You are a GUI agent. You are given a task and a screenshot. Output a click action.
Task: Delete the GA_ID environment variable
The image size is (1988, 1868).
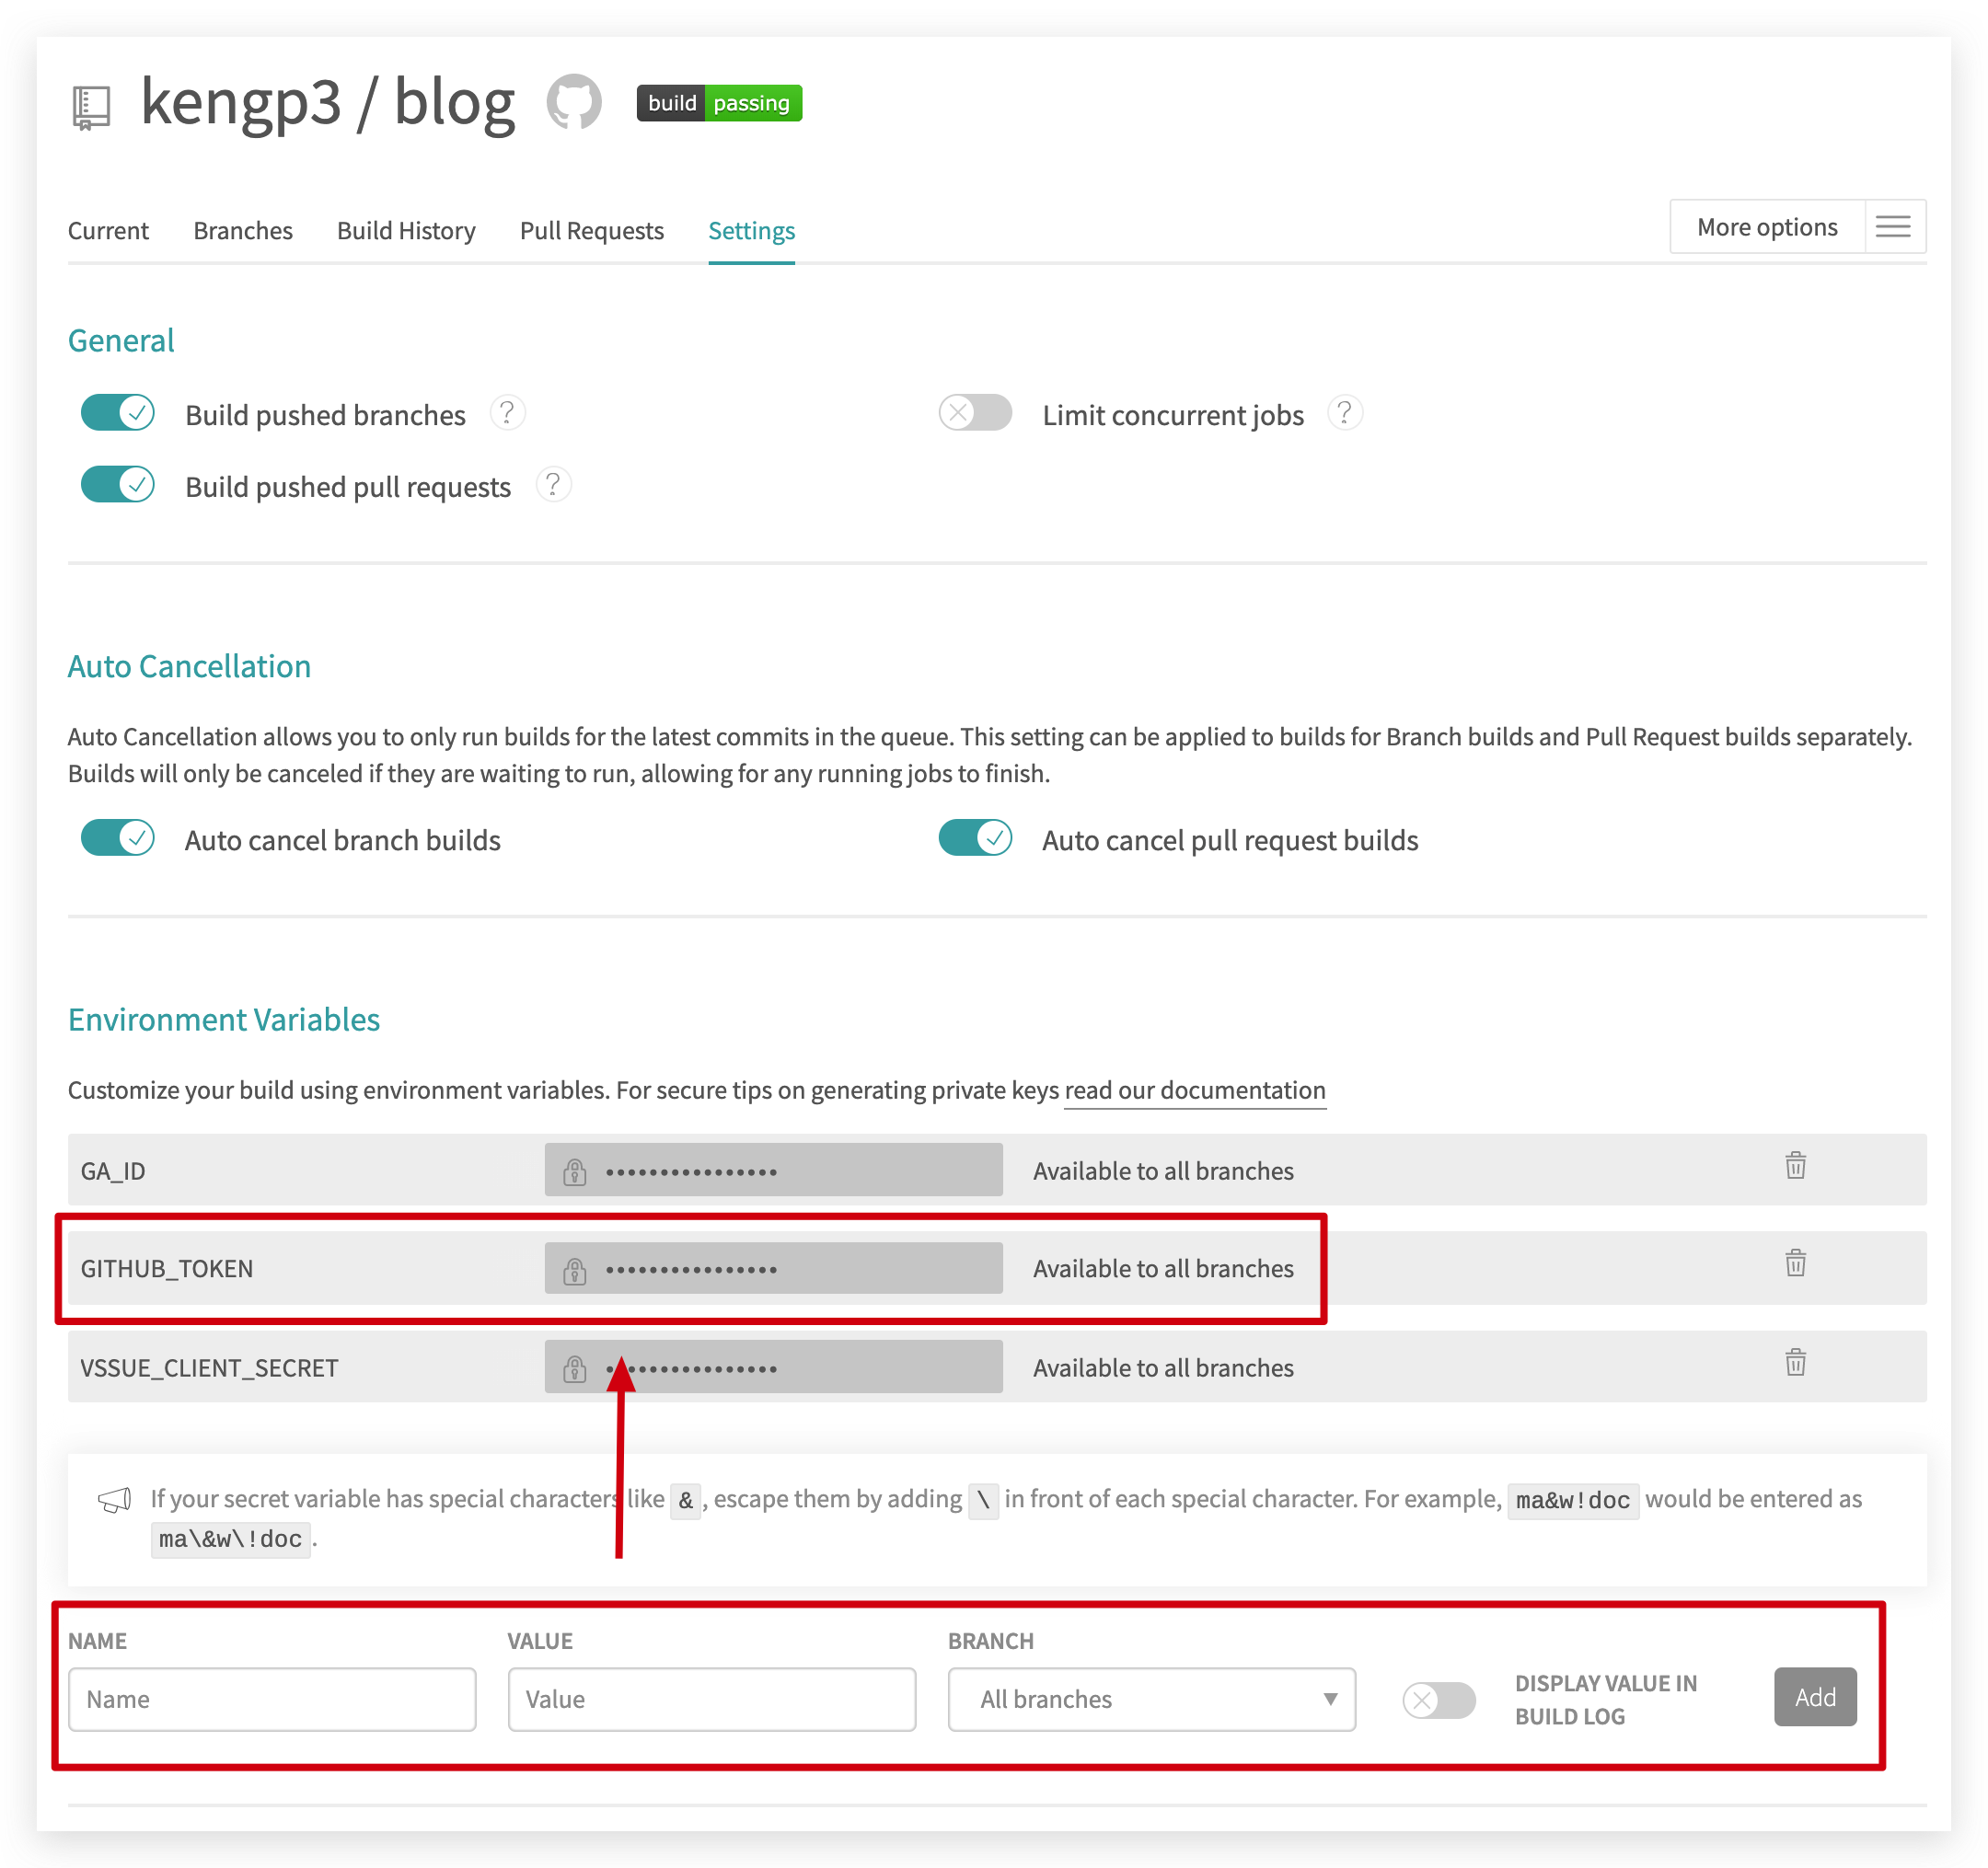point(1796,1166)
